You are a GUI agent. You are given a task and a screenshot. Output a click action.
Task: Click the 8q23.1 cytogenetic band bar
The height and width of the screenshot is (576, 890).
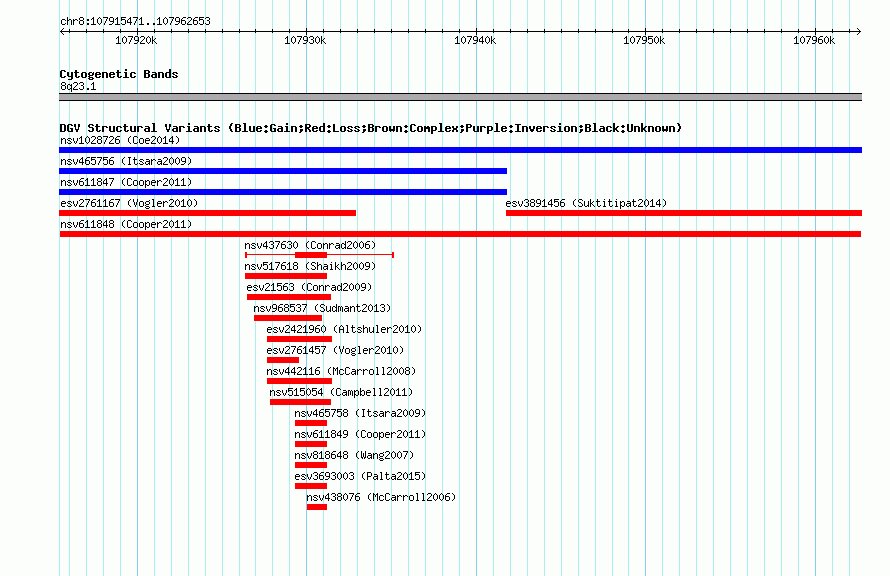point(460,97)
